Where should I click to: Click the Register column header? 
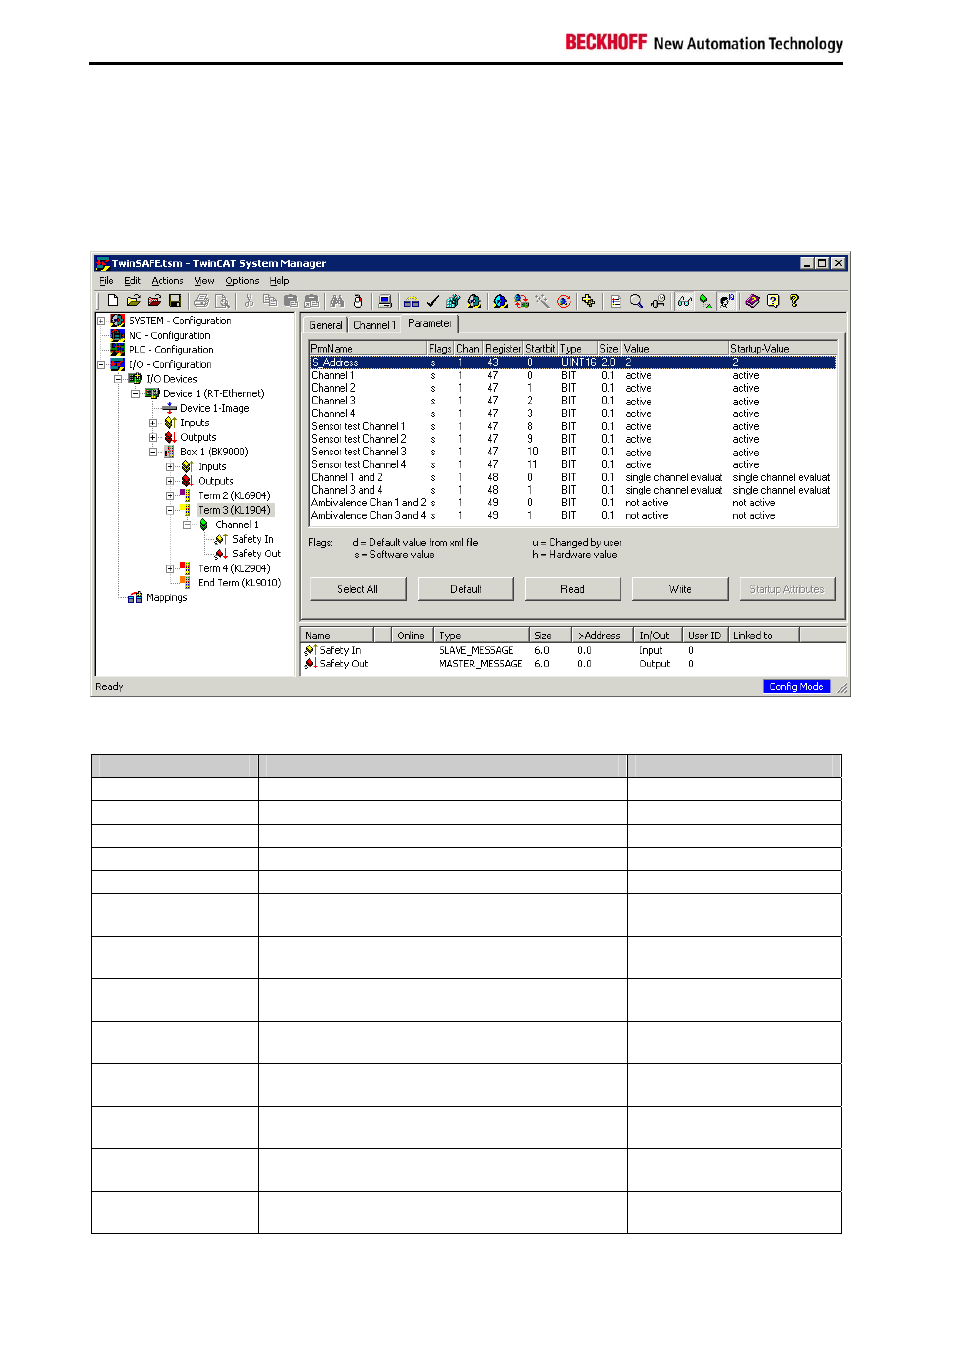point(503,349)
